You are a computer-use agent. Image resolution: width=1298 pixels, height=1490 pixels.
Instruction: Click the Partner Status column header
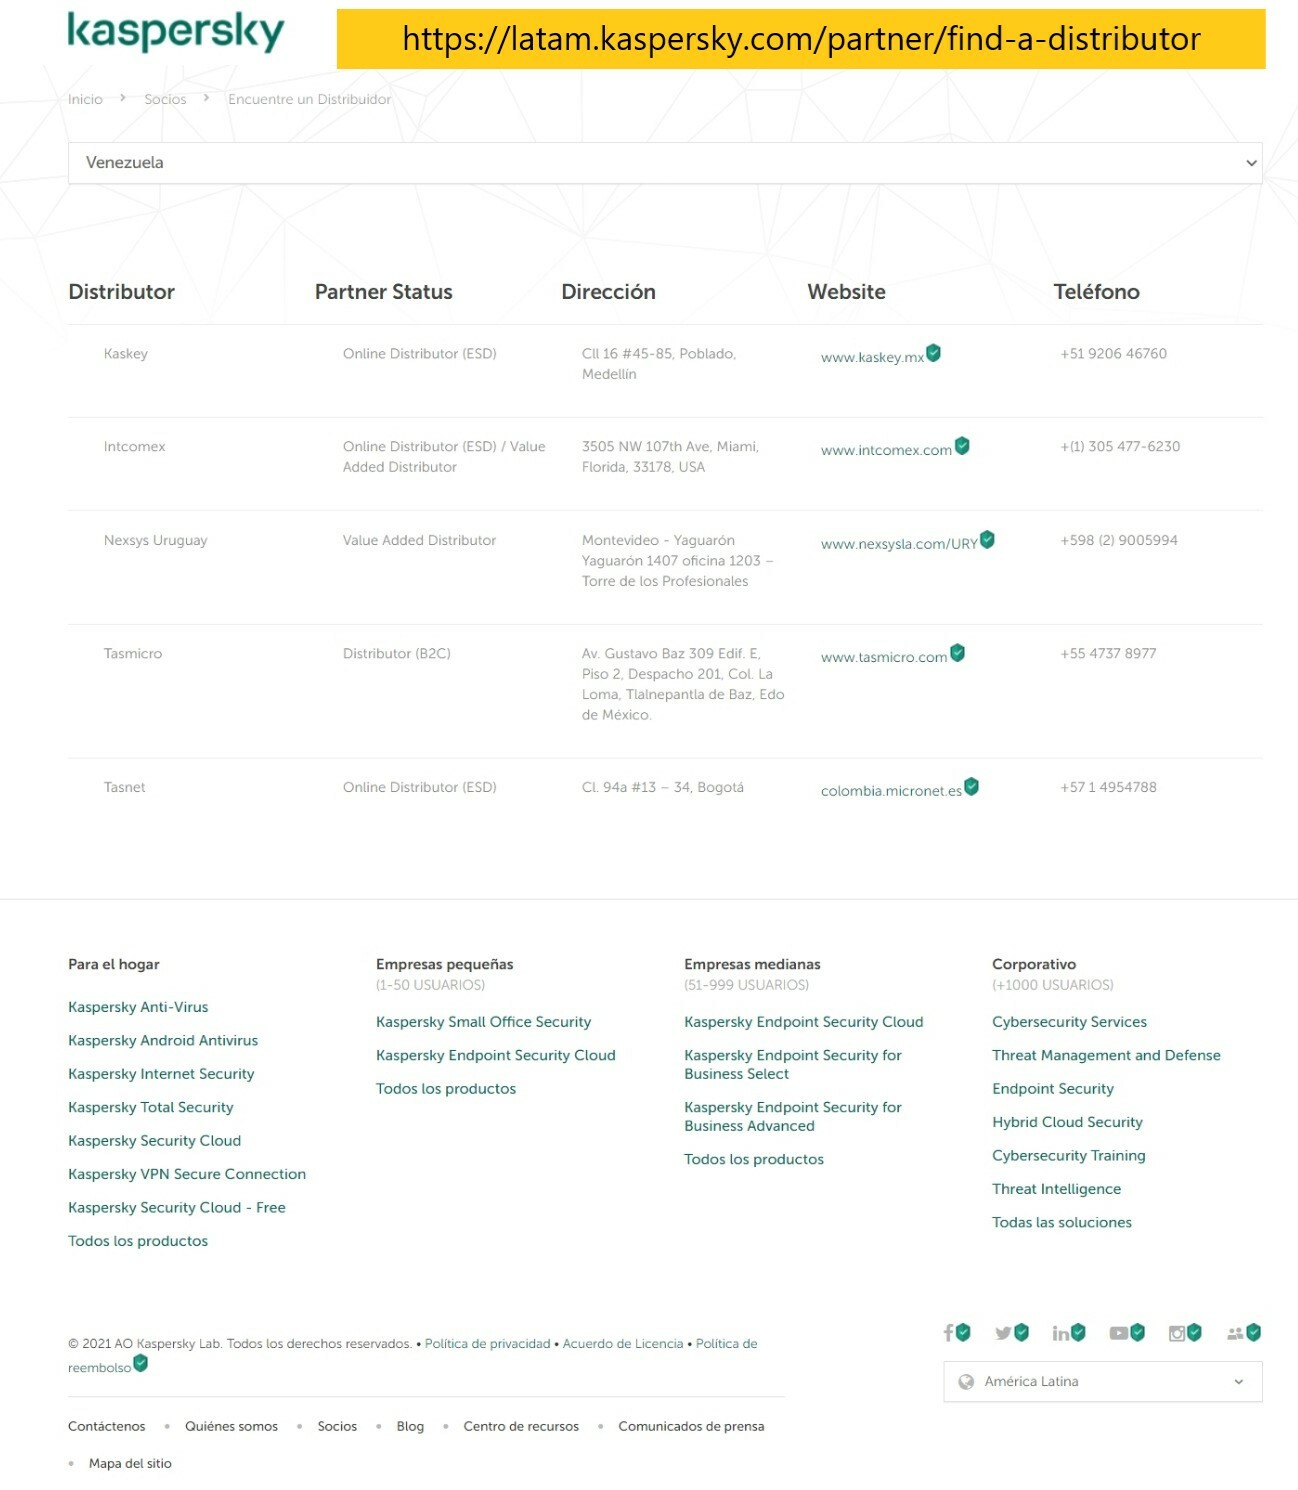[383, 291]
